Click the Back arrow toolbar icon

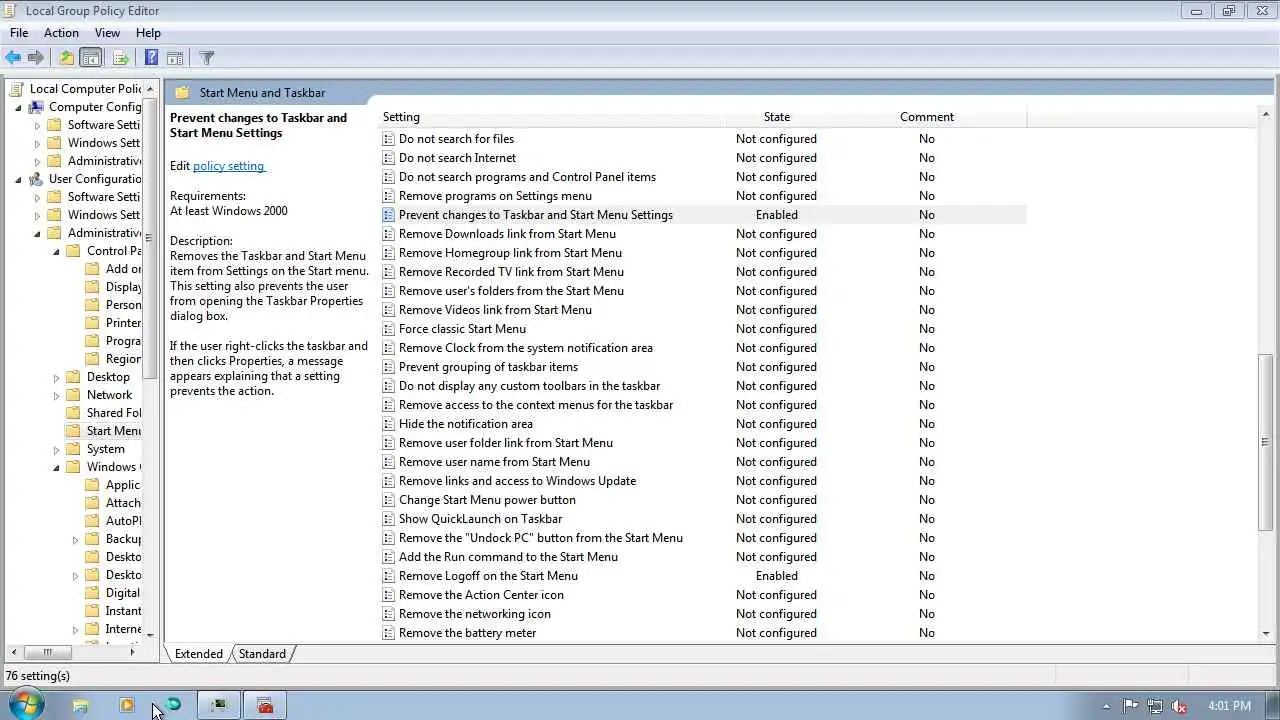point(13,58)
